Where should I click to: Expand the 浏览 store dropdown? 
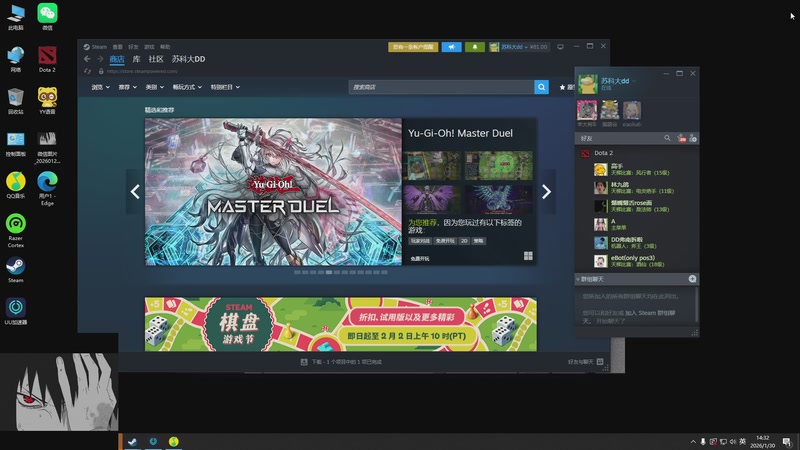pos(101,87)
